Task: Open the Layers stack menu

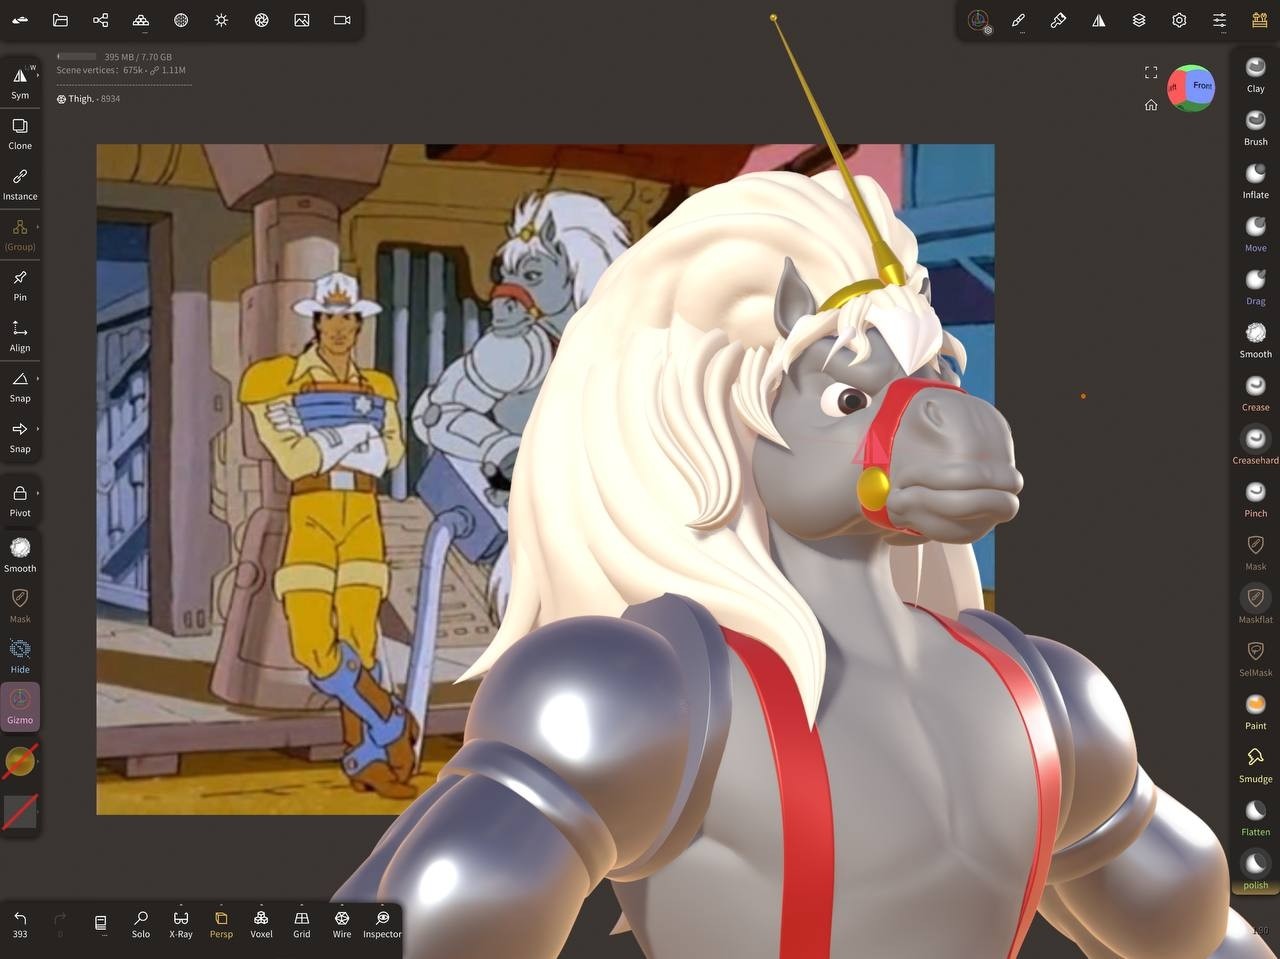Action: [x=1139, y=20]
